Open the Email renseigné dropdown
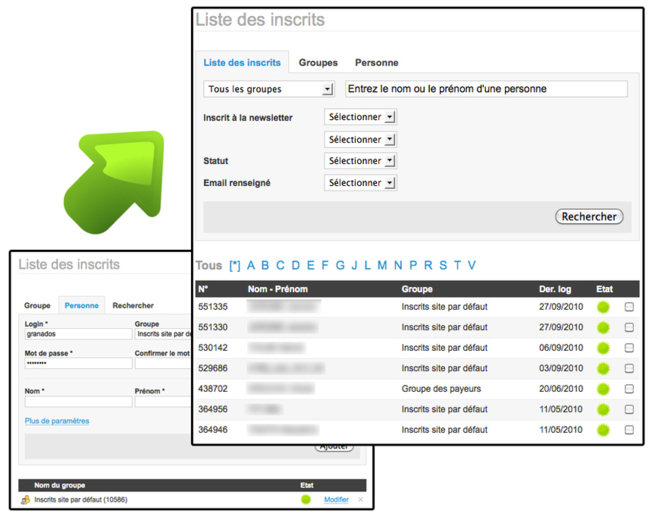The image size is (652, 517). (x=361, y=183)
